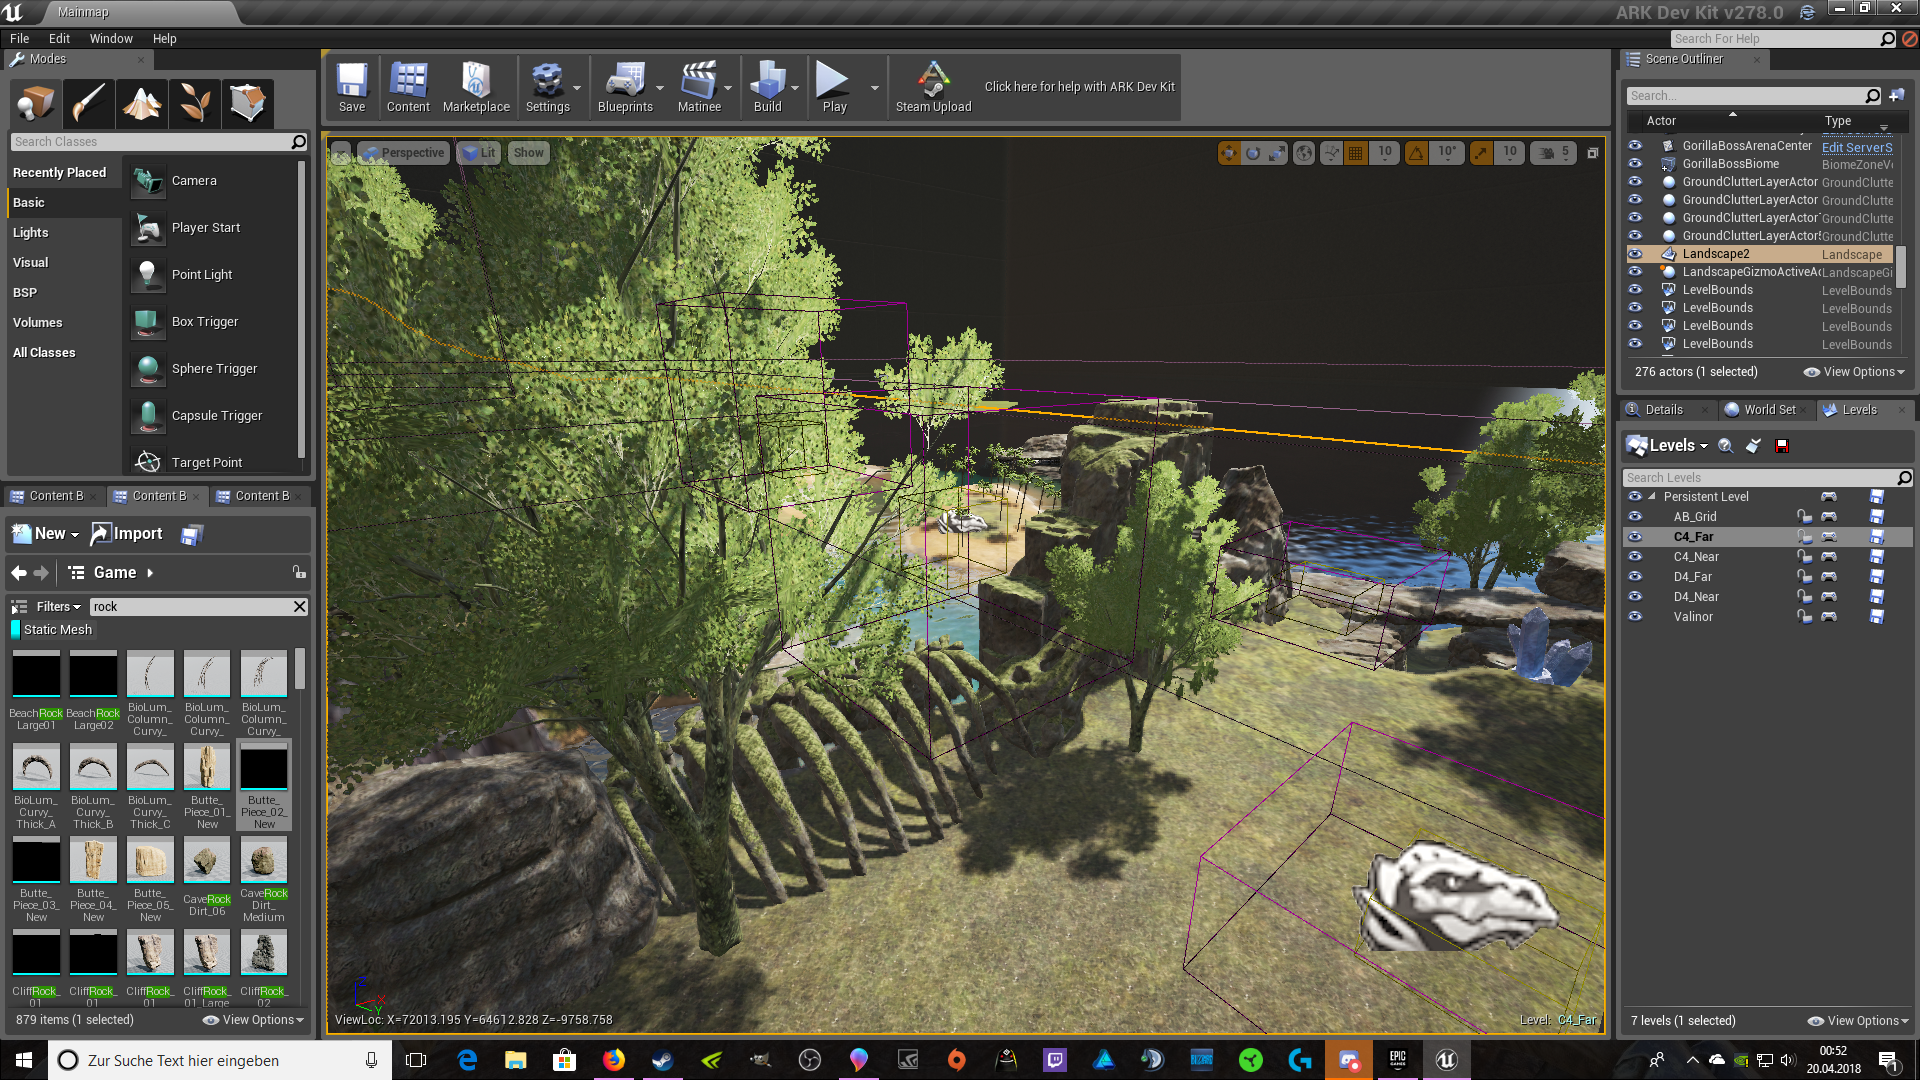This screenshot has width=1920, height=1080.
Task: Open the Levels dropdown menu
Action: coord(1667,446)
